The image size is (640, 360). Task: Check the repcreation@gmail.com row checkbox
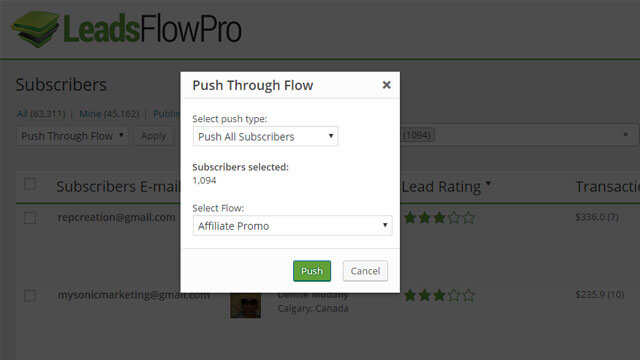(x=30, y=218)
